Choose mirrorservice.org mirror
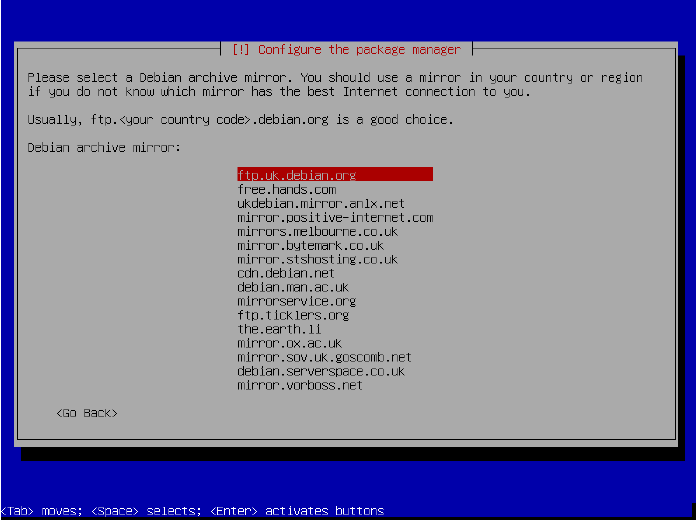Viewport: 696px width, 520px height. 297,301
